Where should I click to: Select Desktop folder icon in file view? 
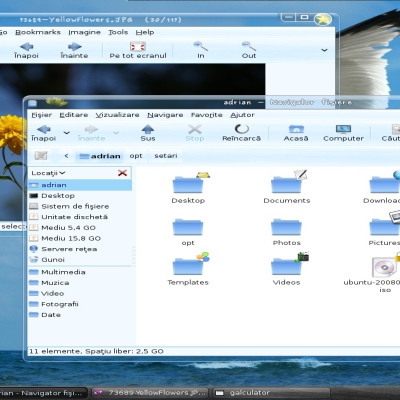click(x=188, y=184)
